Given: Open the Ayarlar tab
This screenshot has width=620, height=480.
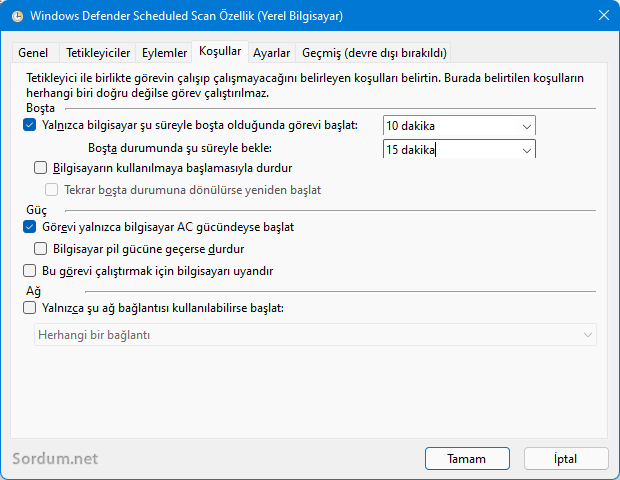Looking at the screenshot, I should coord(272,53).
